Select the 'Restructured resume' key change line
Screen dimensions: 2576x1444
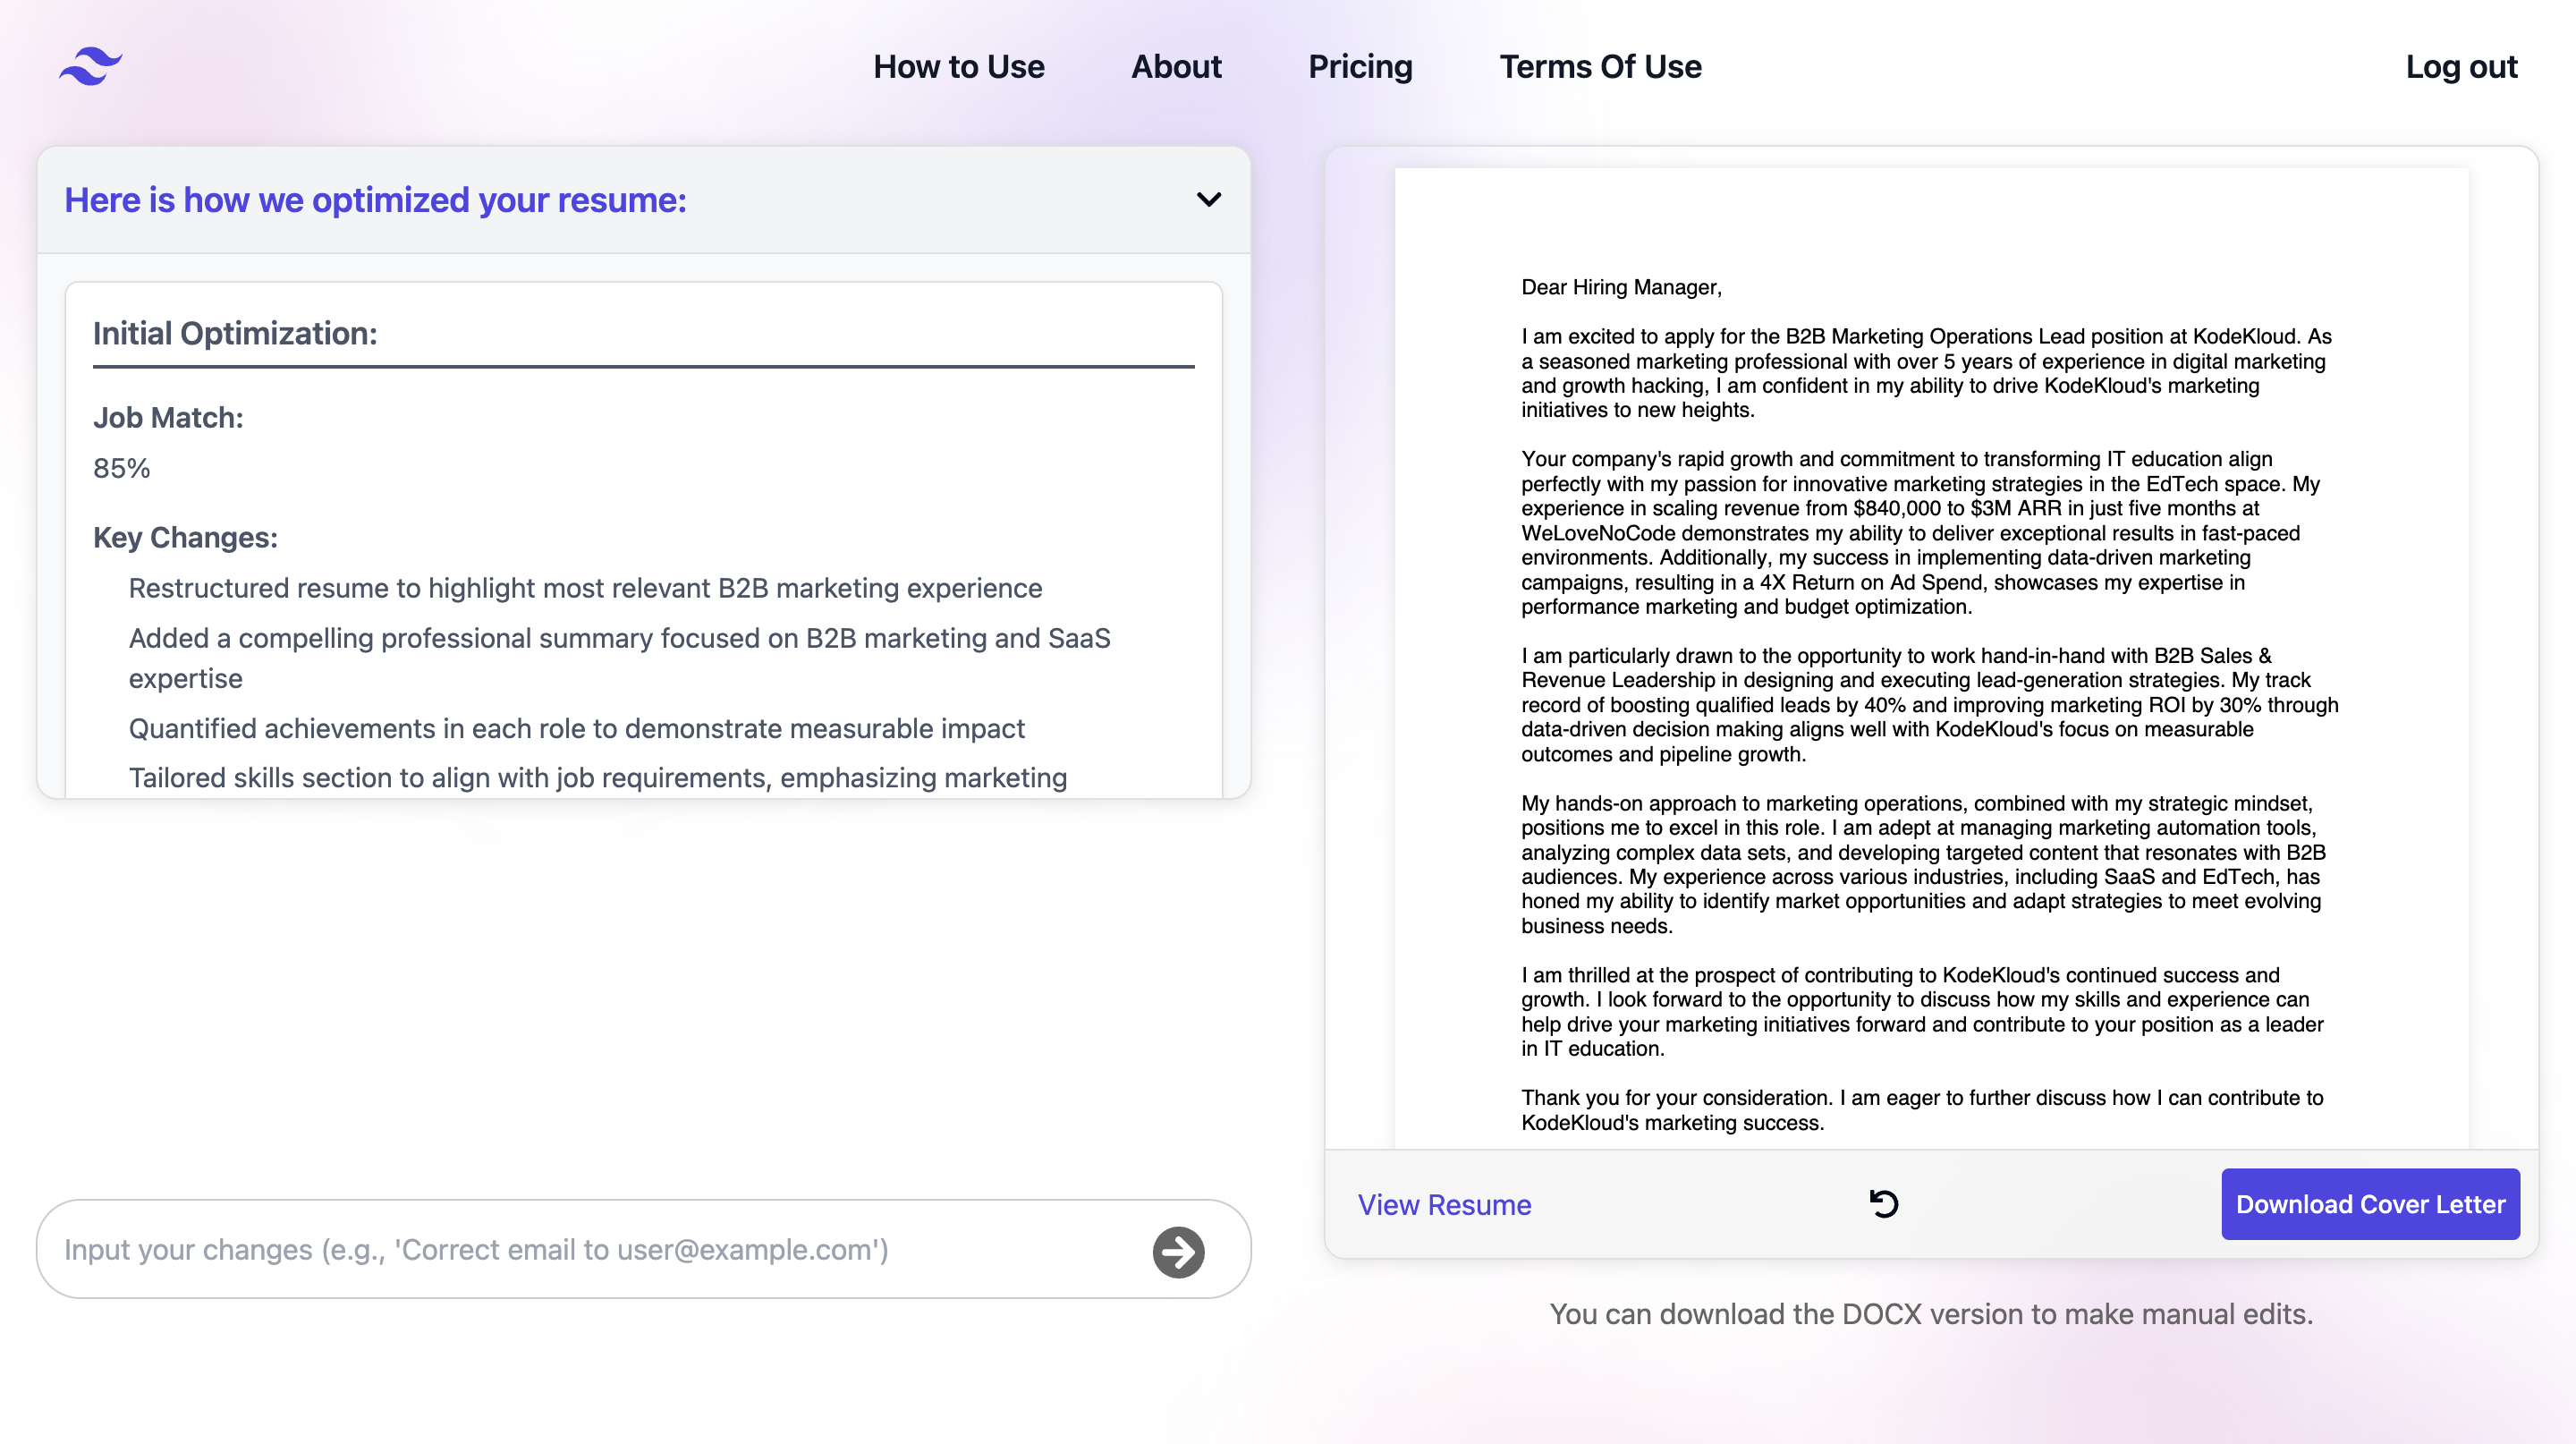coord(585,588)
